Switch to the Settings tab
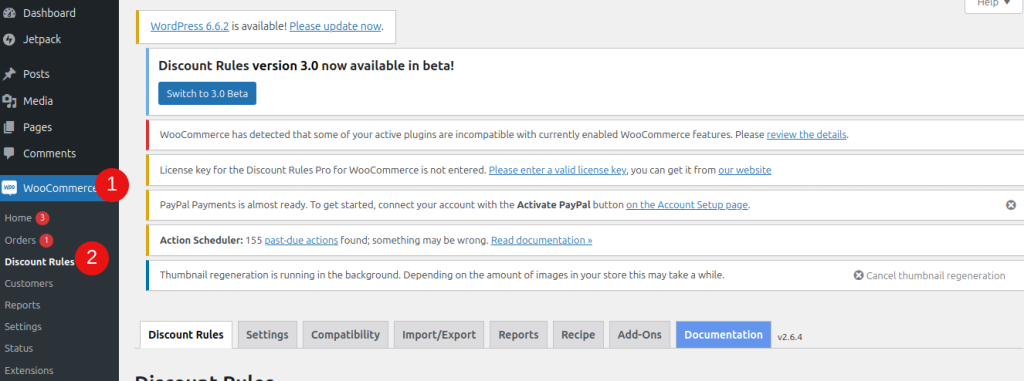1024x381 pixels. tap(267, 335)
